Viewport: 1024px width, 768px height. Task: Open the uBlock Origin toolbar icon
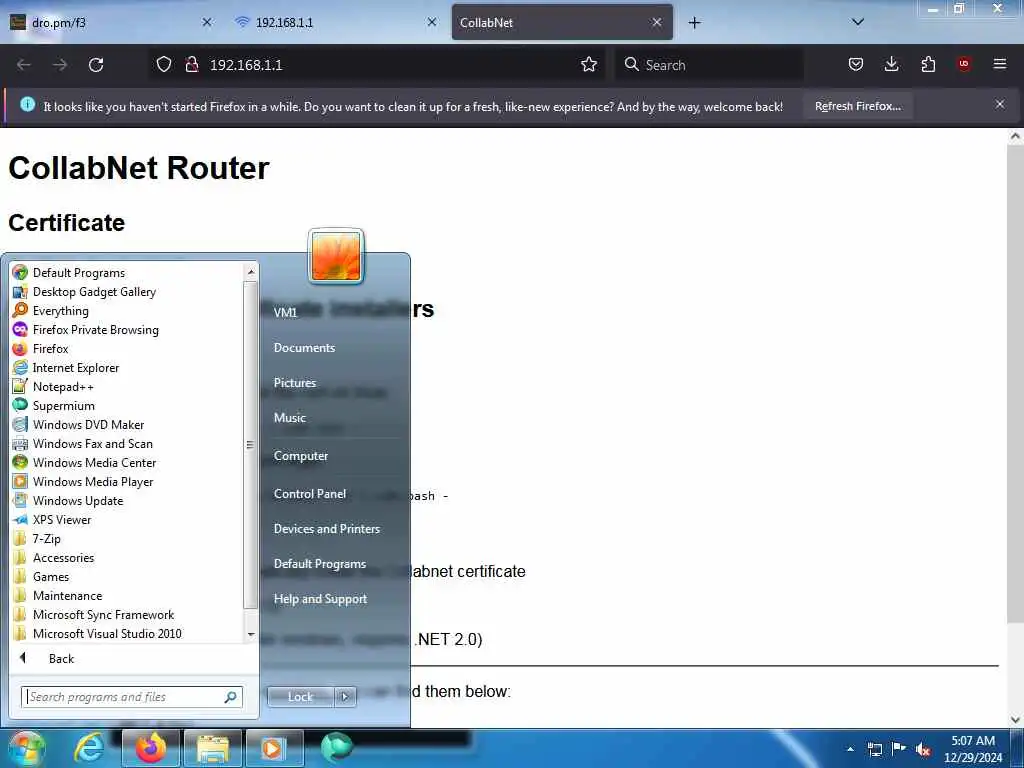(964, 64)
